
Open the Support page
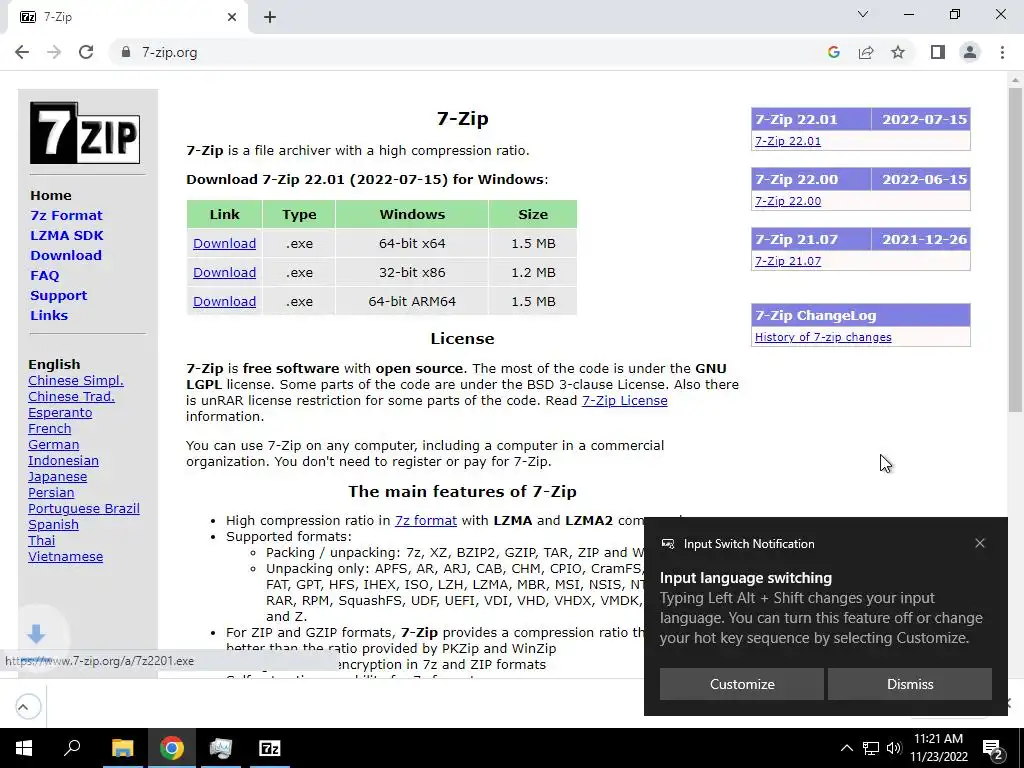tap(58, 295)
